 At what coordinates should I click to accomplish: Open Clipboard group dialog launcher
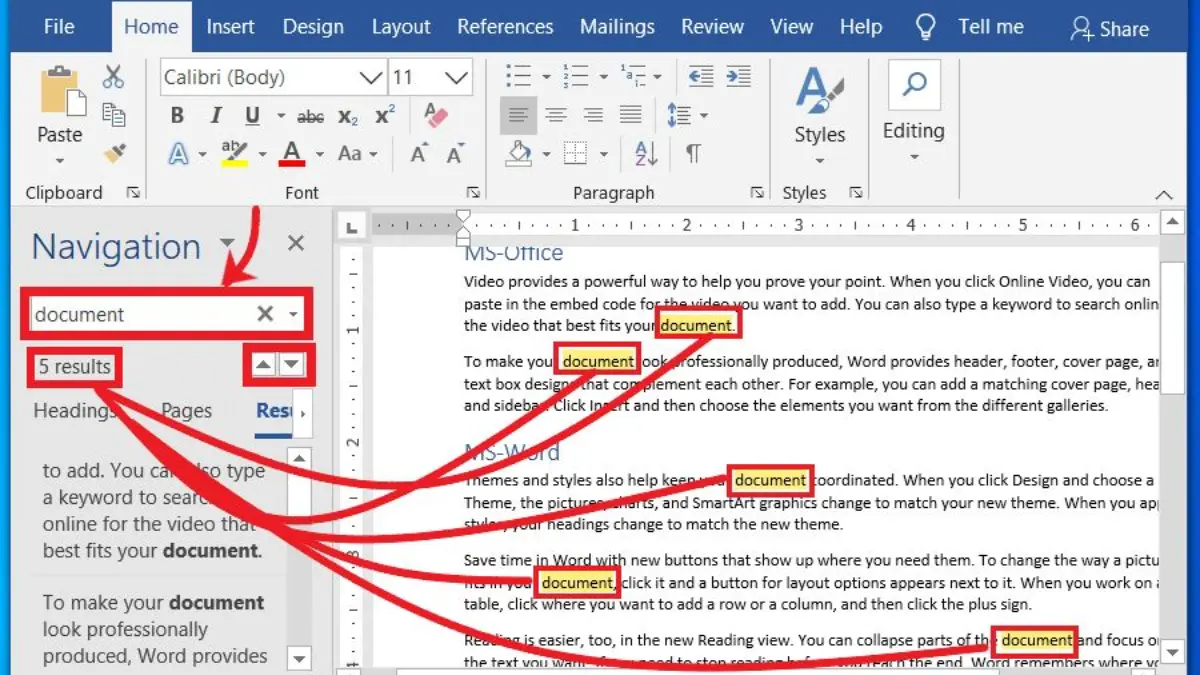pos(133,193)
